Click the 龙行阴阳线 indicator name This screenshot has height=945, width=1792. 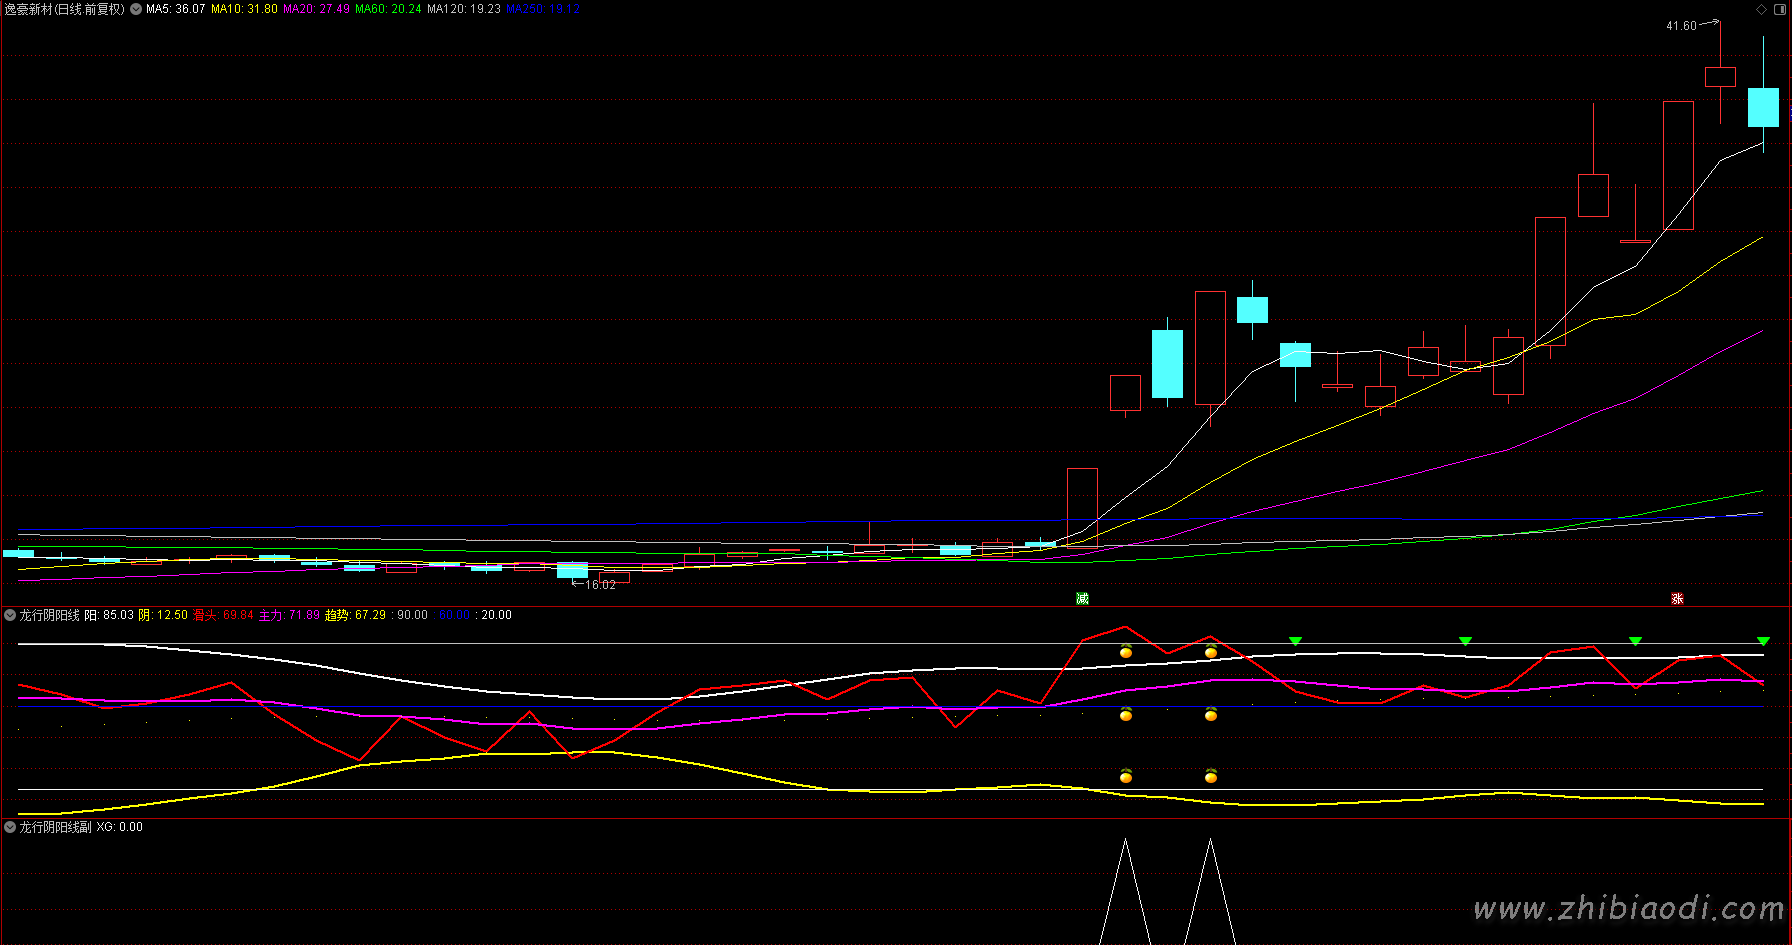(49, 615)
